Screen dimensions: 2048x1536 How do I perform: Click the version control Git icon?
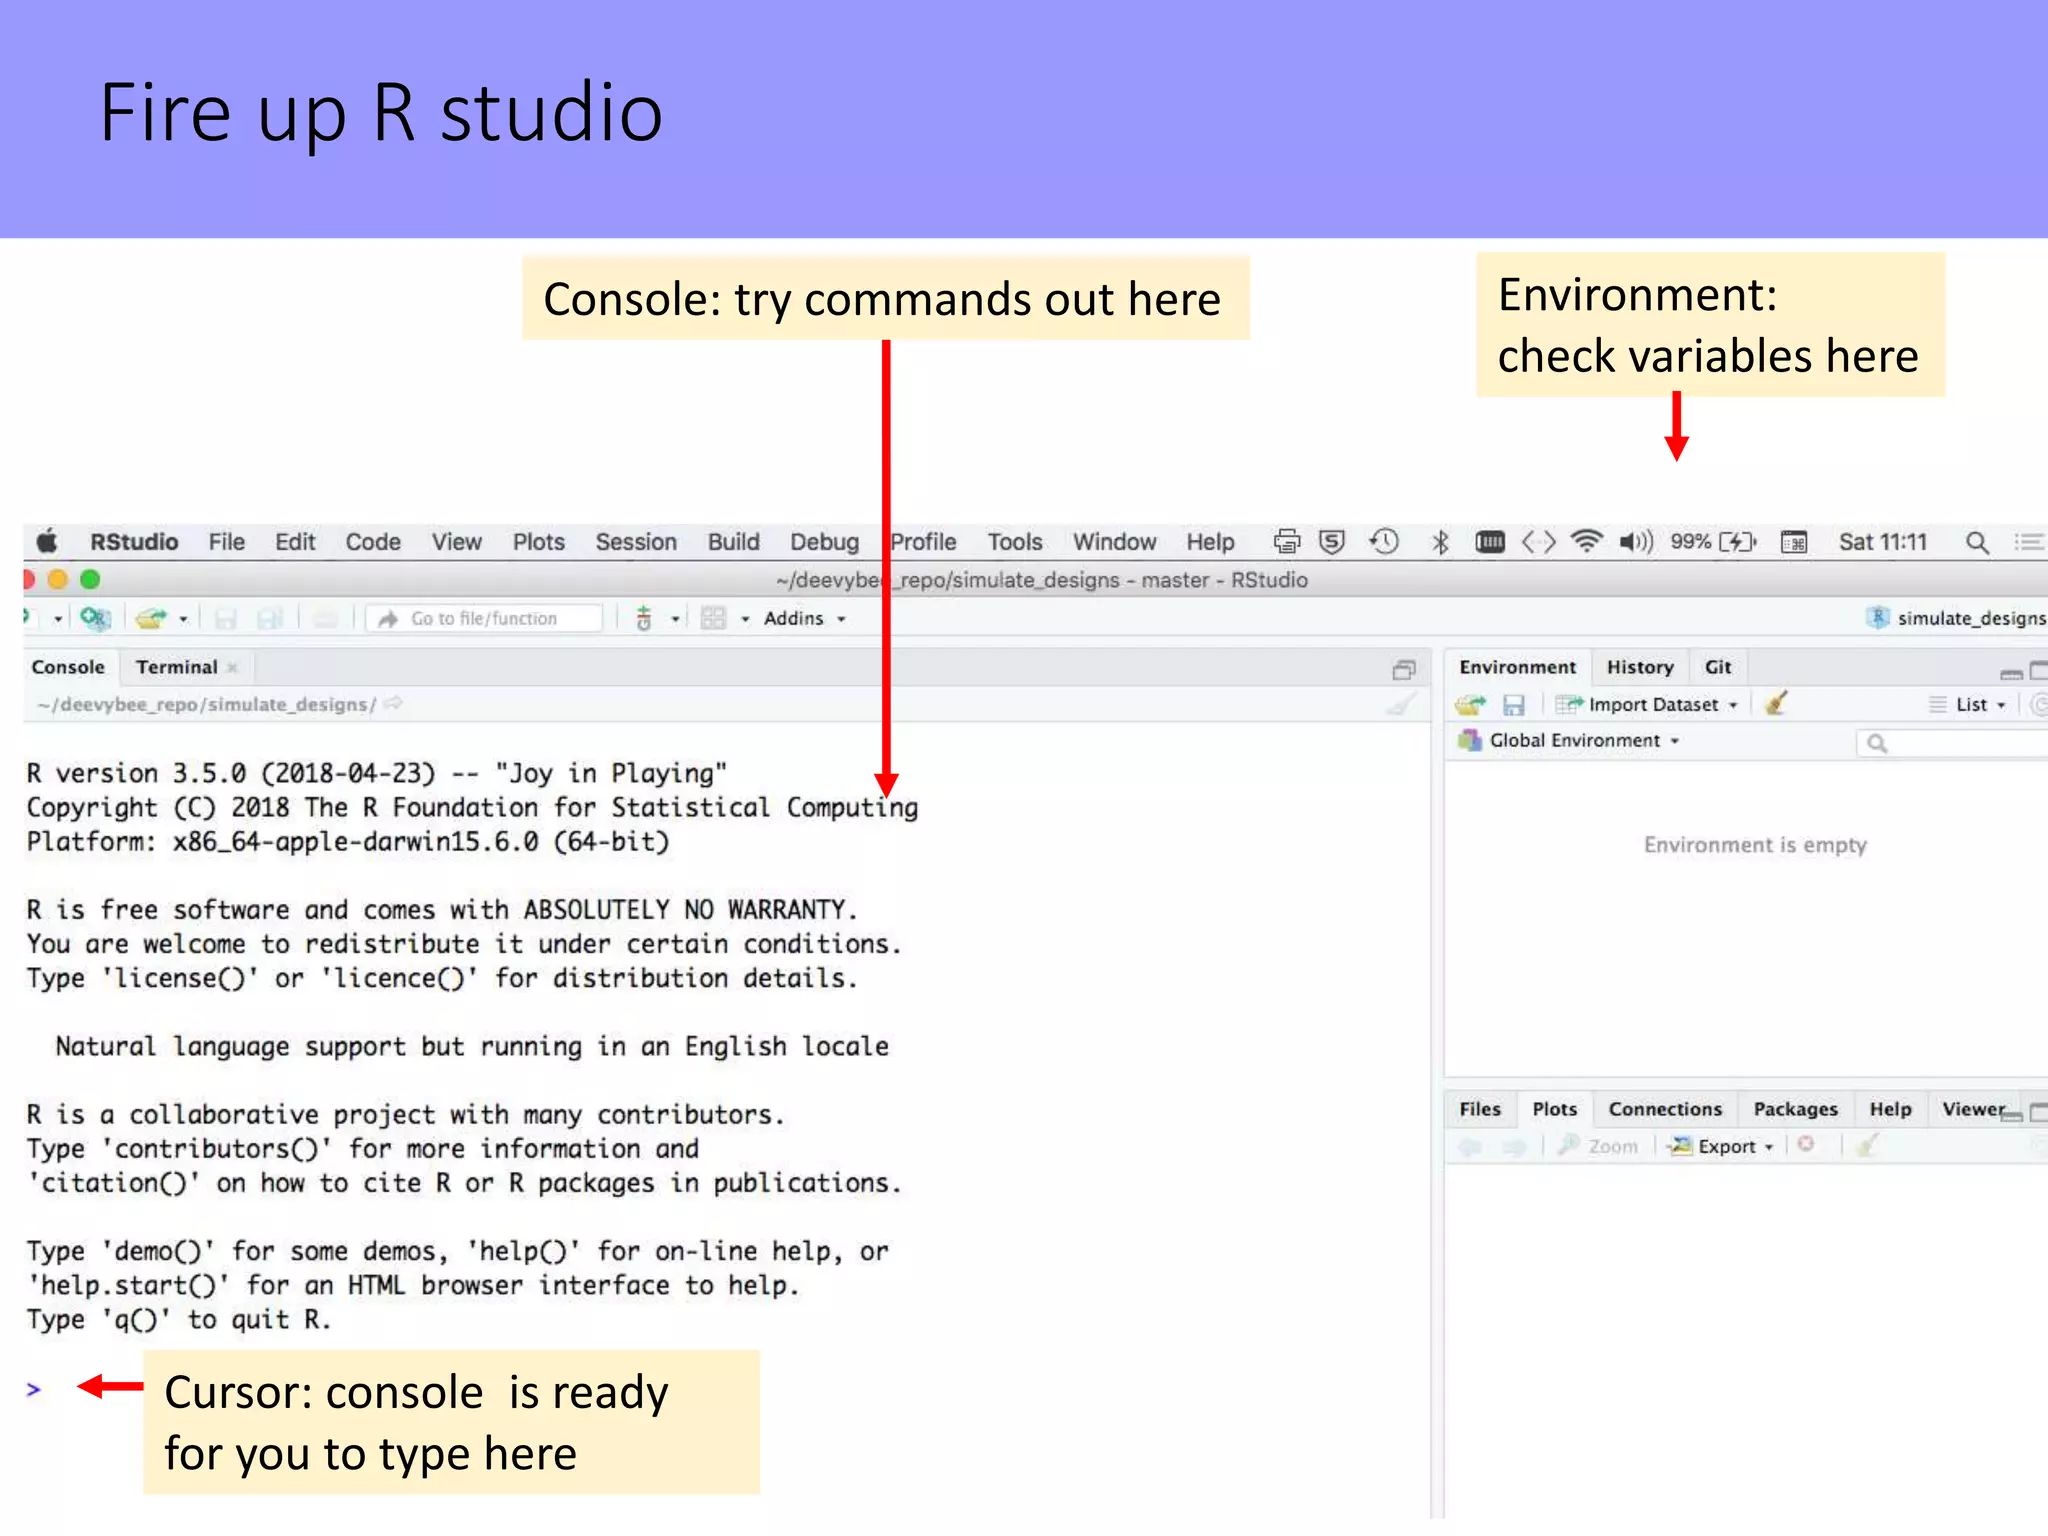pyautogui.click(x=644, y=619)
